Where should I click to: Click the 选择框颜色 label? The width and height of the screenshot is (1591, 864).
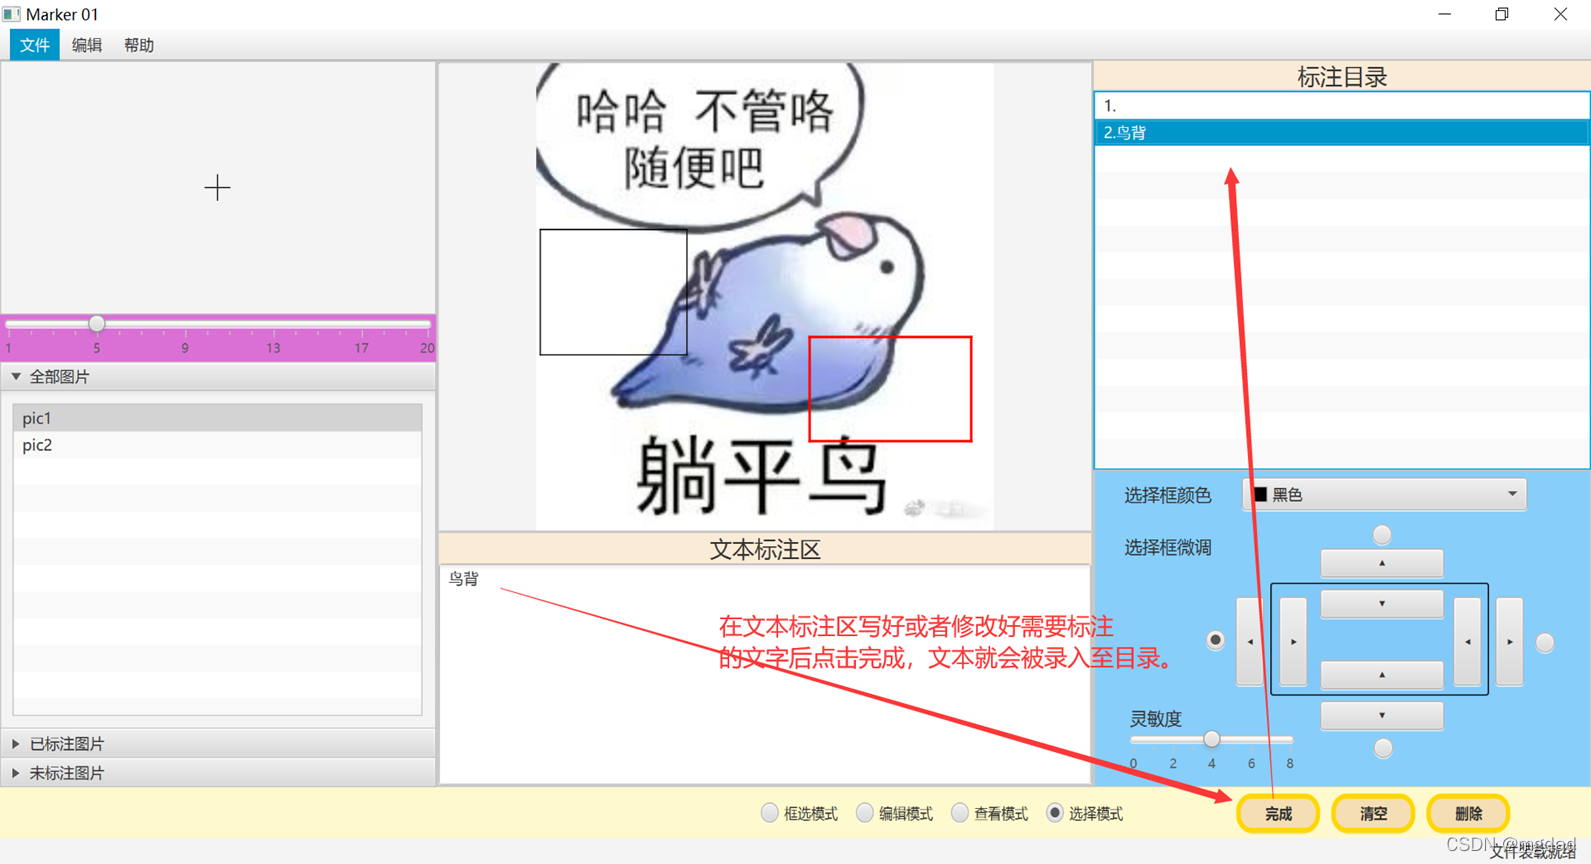[x=1168, y=495]
